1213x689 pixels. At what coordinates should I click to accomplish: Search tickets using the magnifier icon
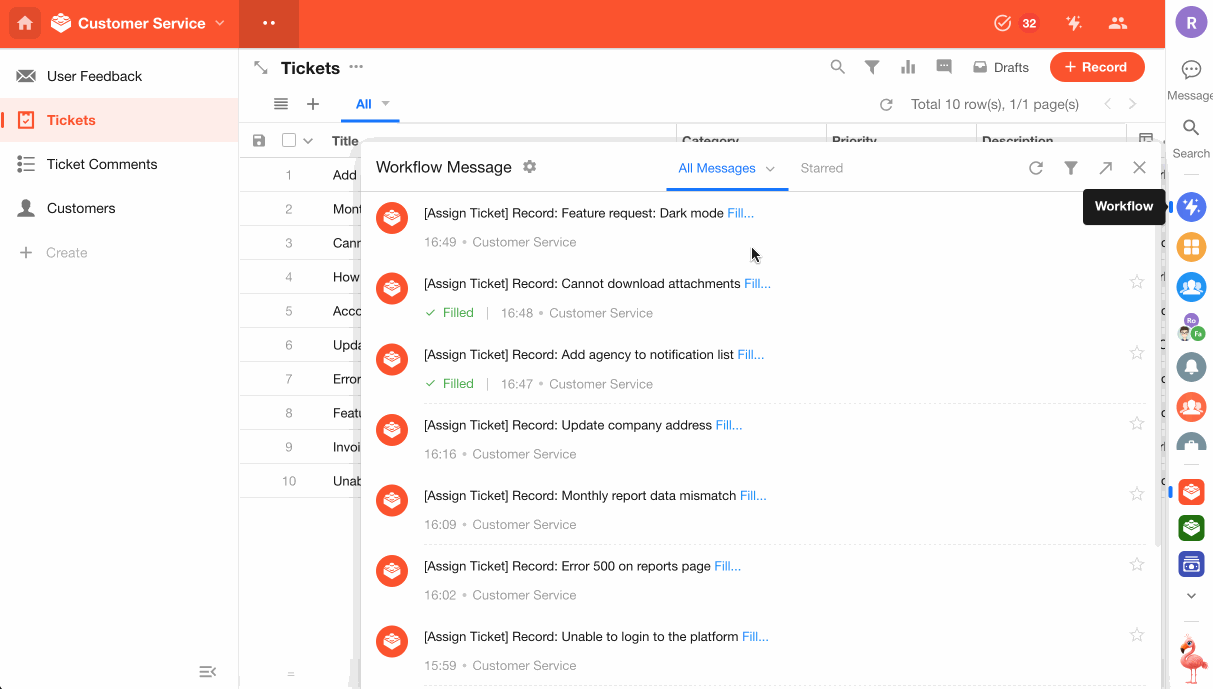coord(838,67)
